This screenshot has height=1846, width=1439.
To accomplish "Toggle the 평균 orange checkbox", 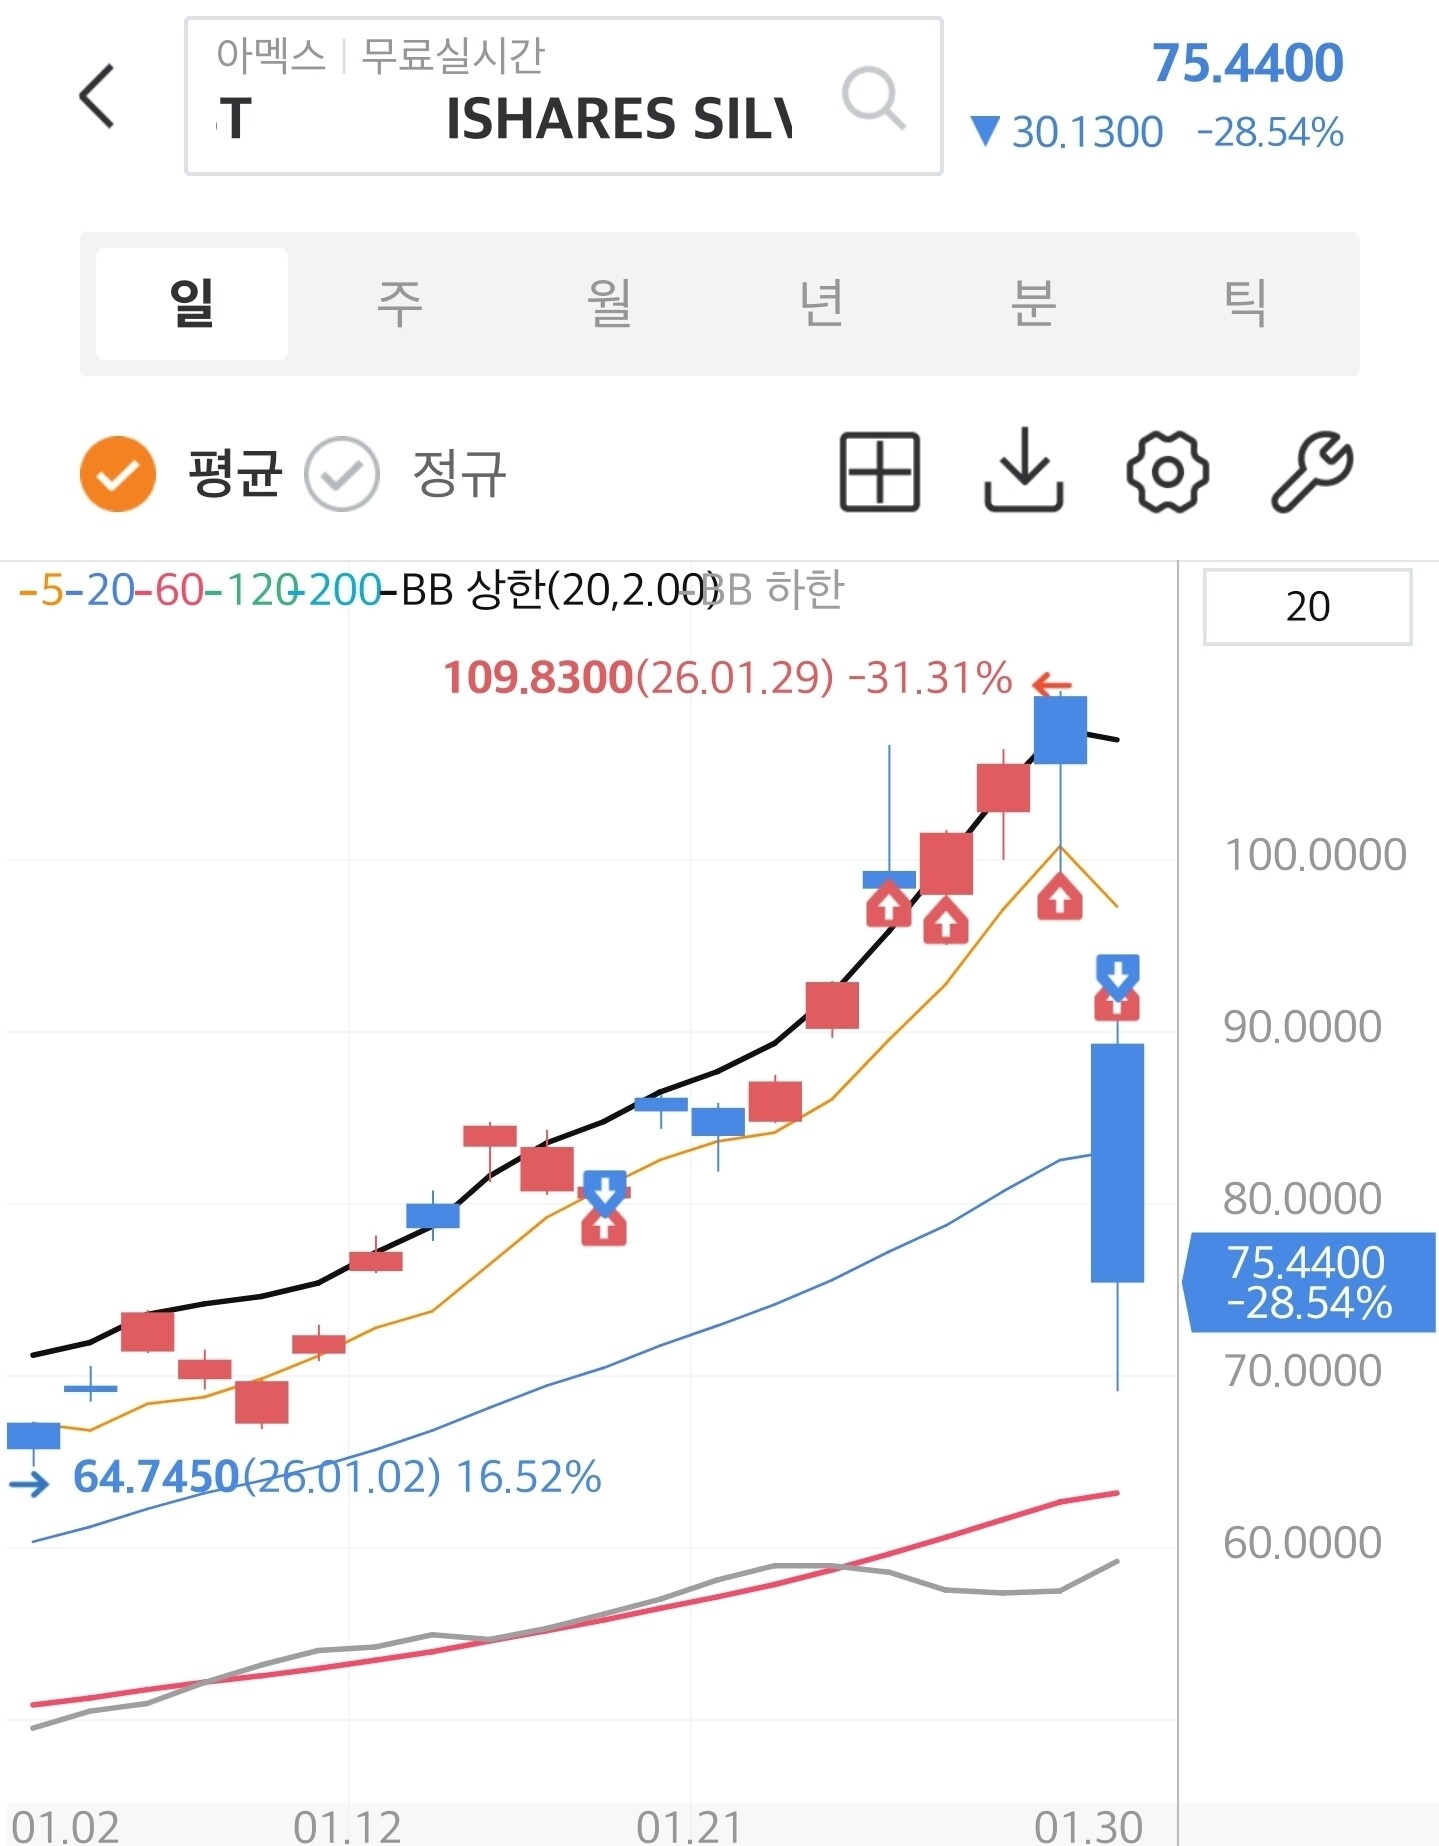I will pyautogui.click(x=118, y=474).
